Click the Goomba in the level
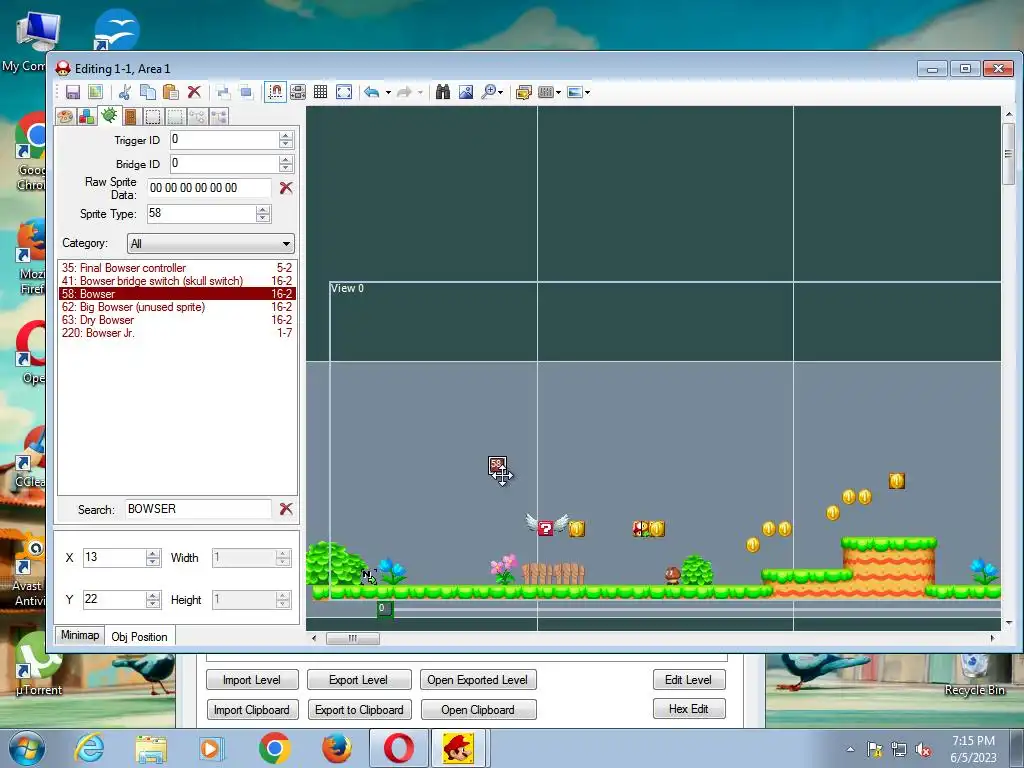The image size is (1024, 768). [672, 575]
